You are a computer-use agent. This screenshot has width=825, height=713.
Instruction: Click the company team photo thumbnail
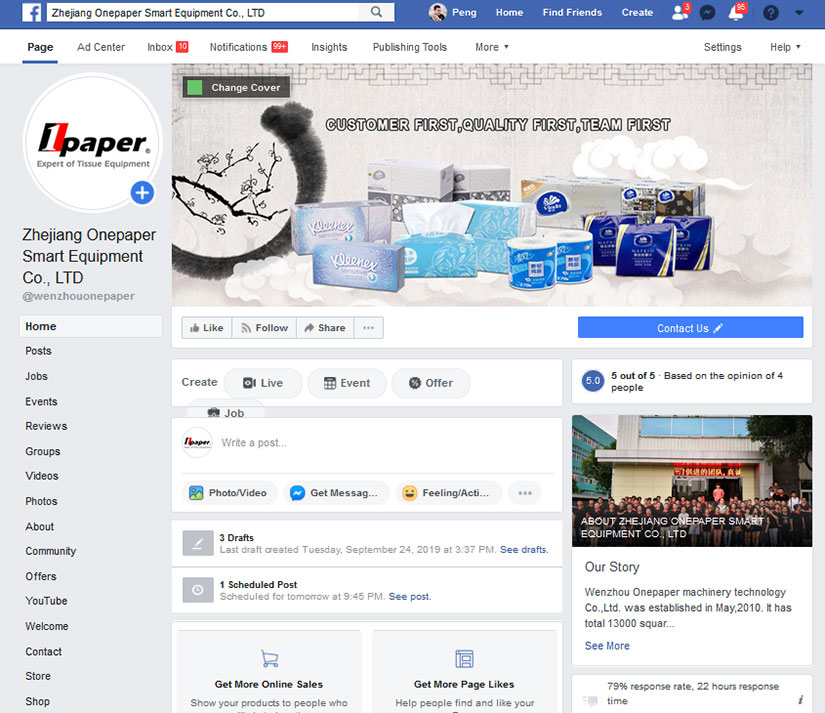[692, 480]
